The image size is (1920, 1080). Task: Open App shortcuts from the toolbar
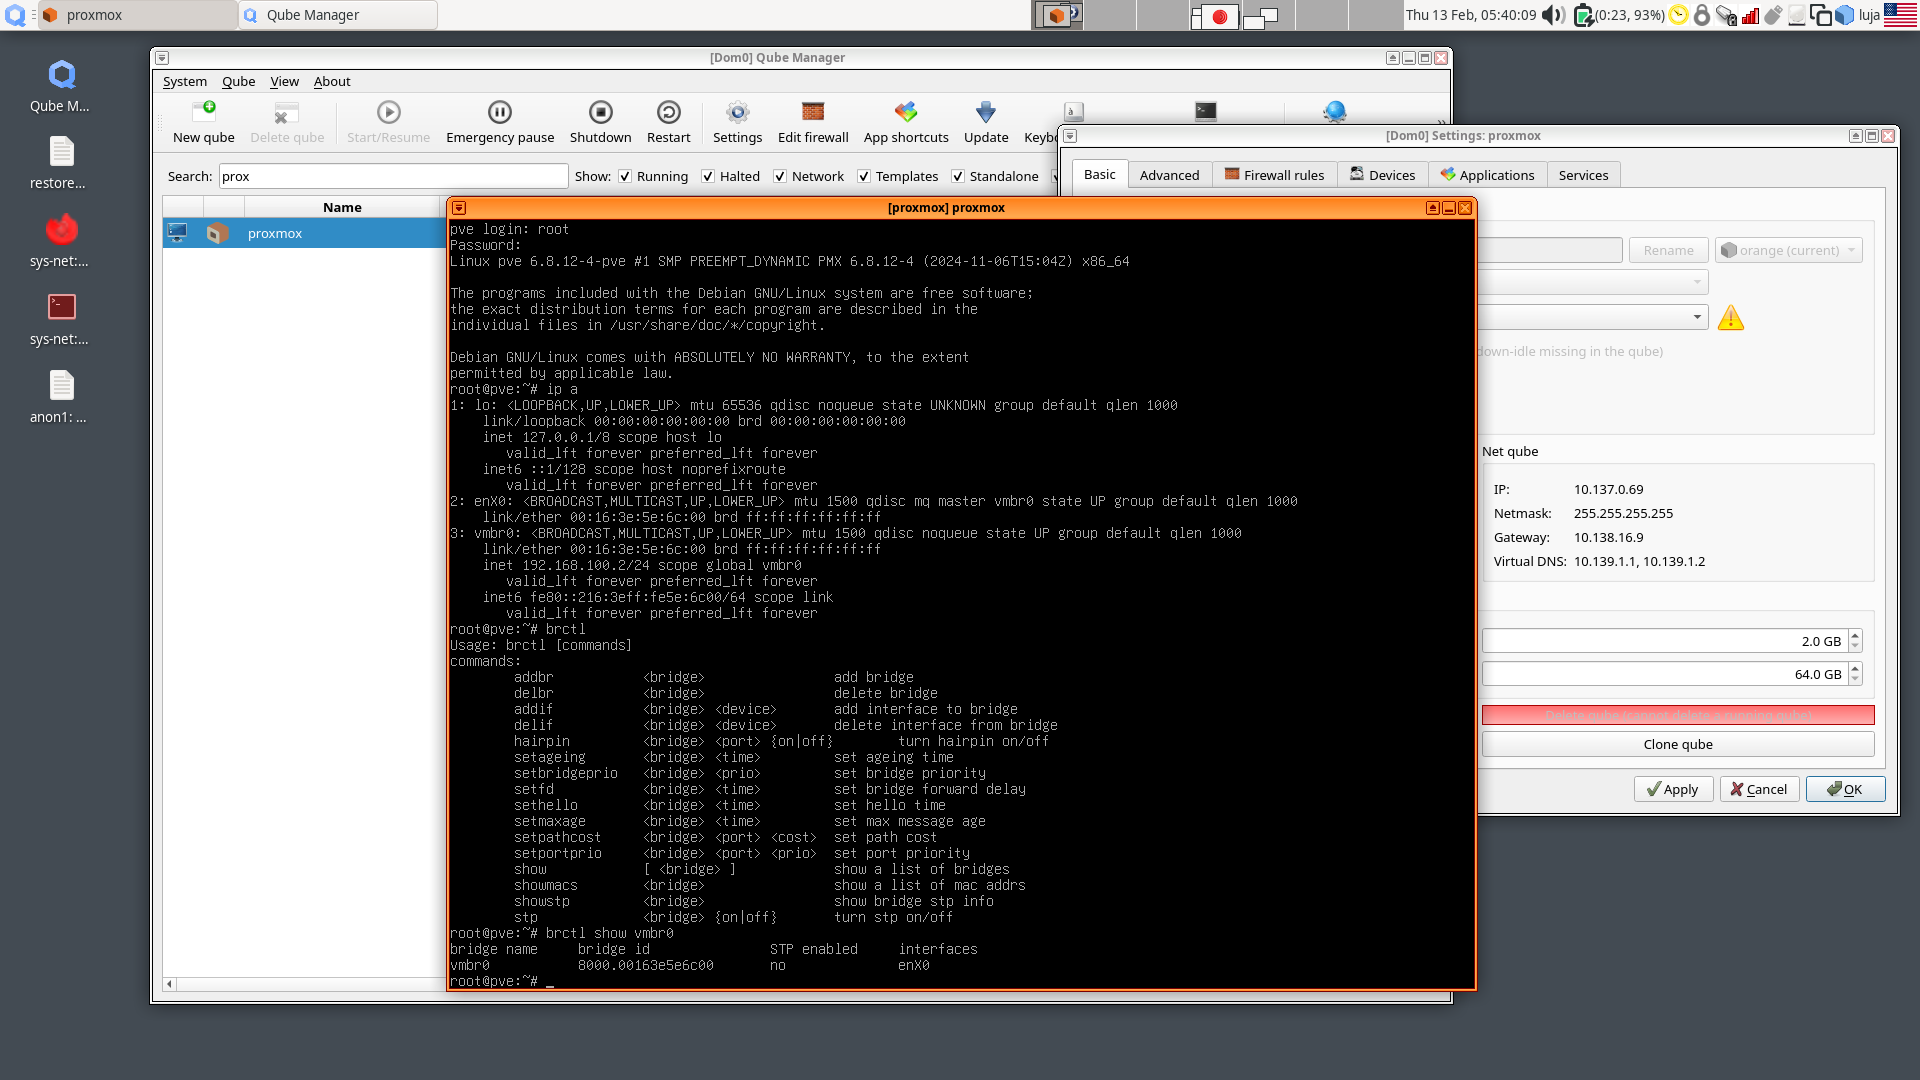[906, 122]
